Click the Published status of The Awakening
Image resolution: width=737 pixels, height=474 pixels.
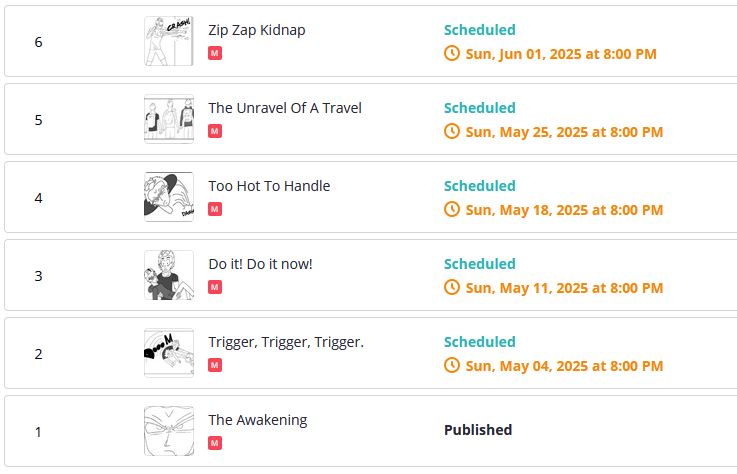(x=478, y=430)
